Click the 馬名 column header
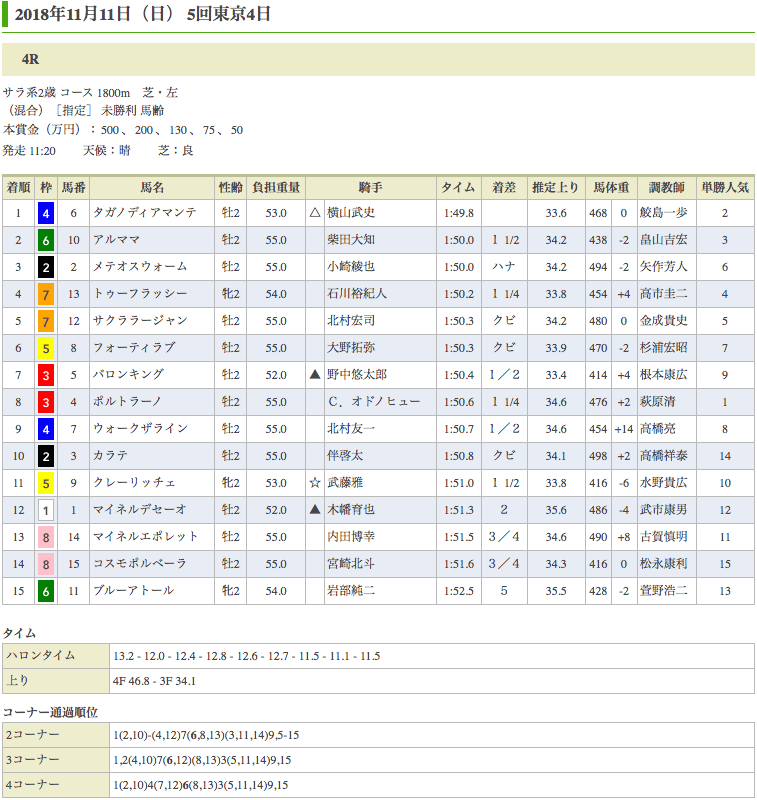757x800 pixels. tap(152, 187)
